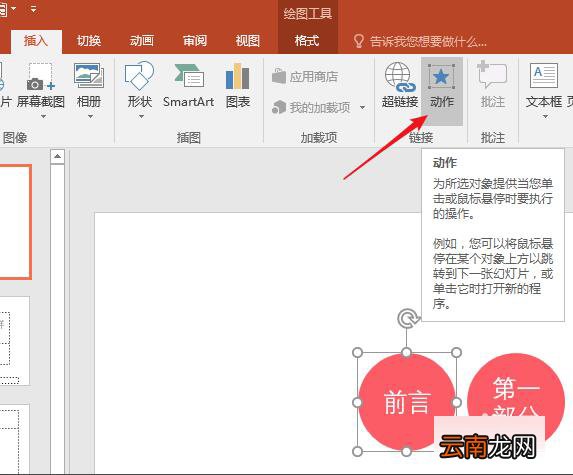This screenshot has height=475, width=573.
Task: Switch to the Insert (插入) tab
Action: (x=36, y=41)
